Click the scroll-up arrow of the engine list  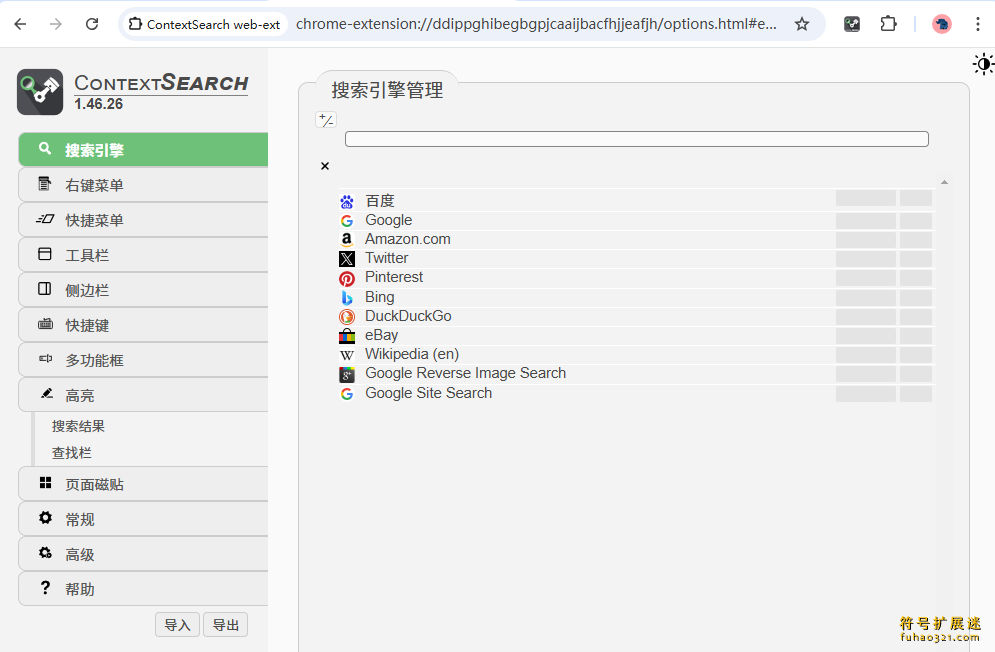click(944, 183)
